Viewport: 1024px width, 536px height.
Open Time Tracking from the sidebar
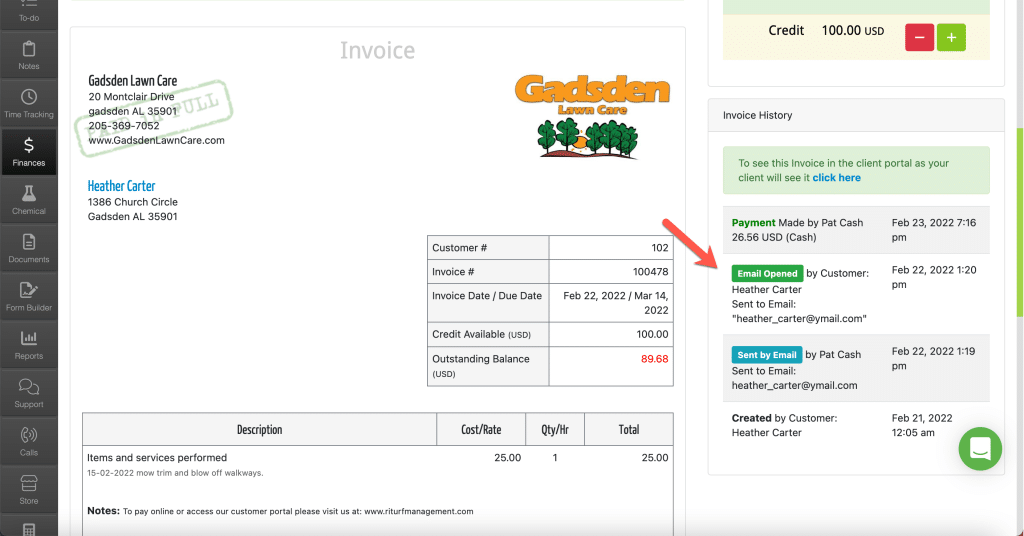29,104
